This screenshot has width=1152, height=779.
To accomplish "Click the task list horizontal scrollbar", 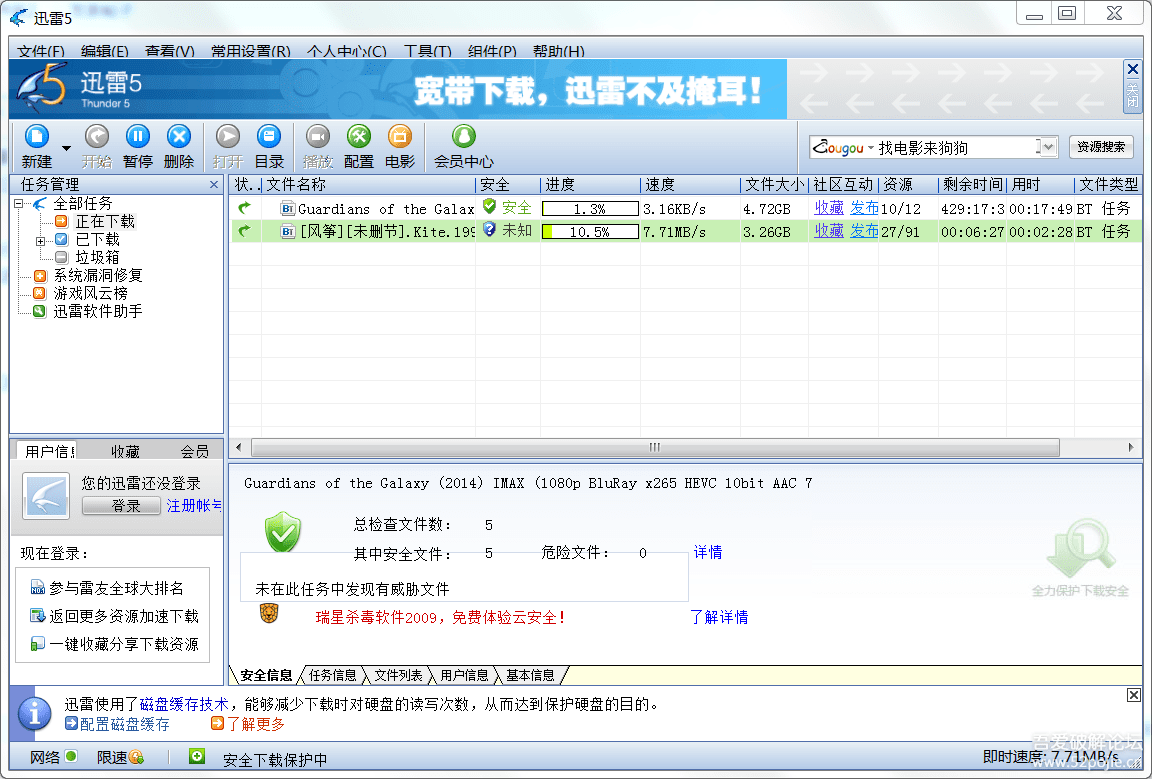I will (655, 447).
